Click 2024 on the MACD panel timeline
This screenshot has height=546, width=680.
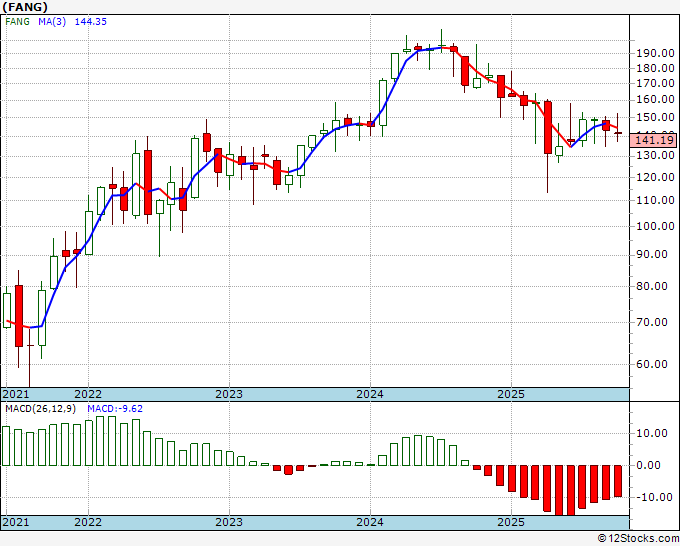370,522
